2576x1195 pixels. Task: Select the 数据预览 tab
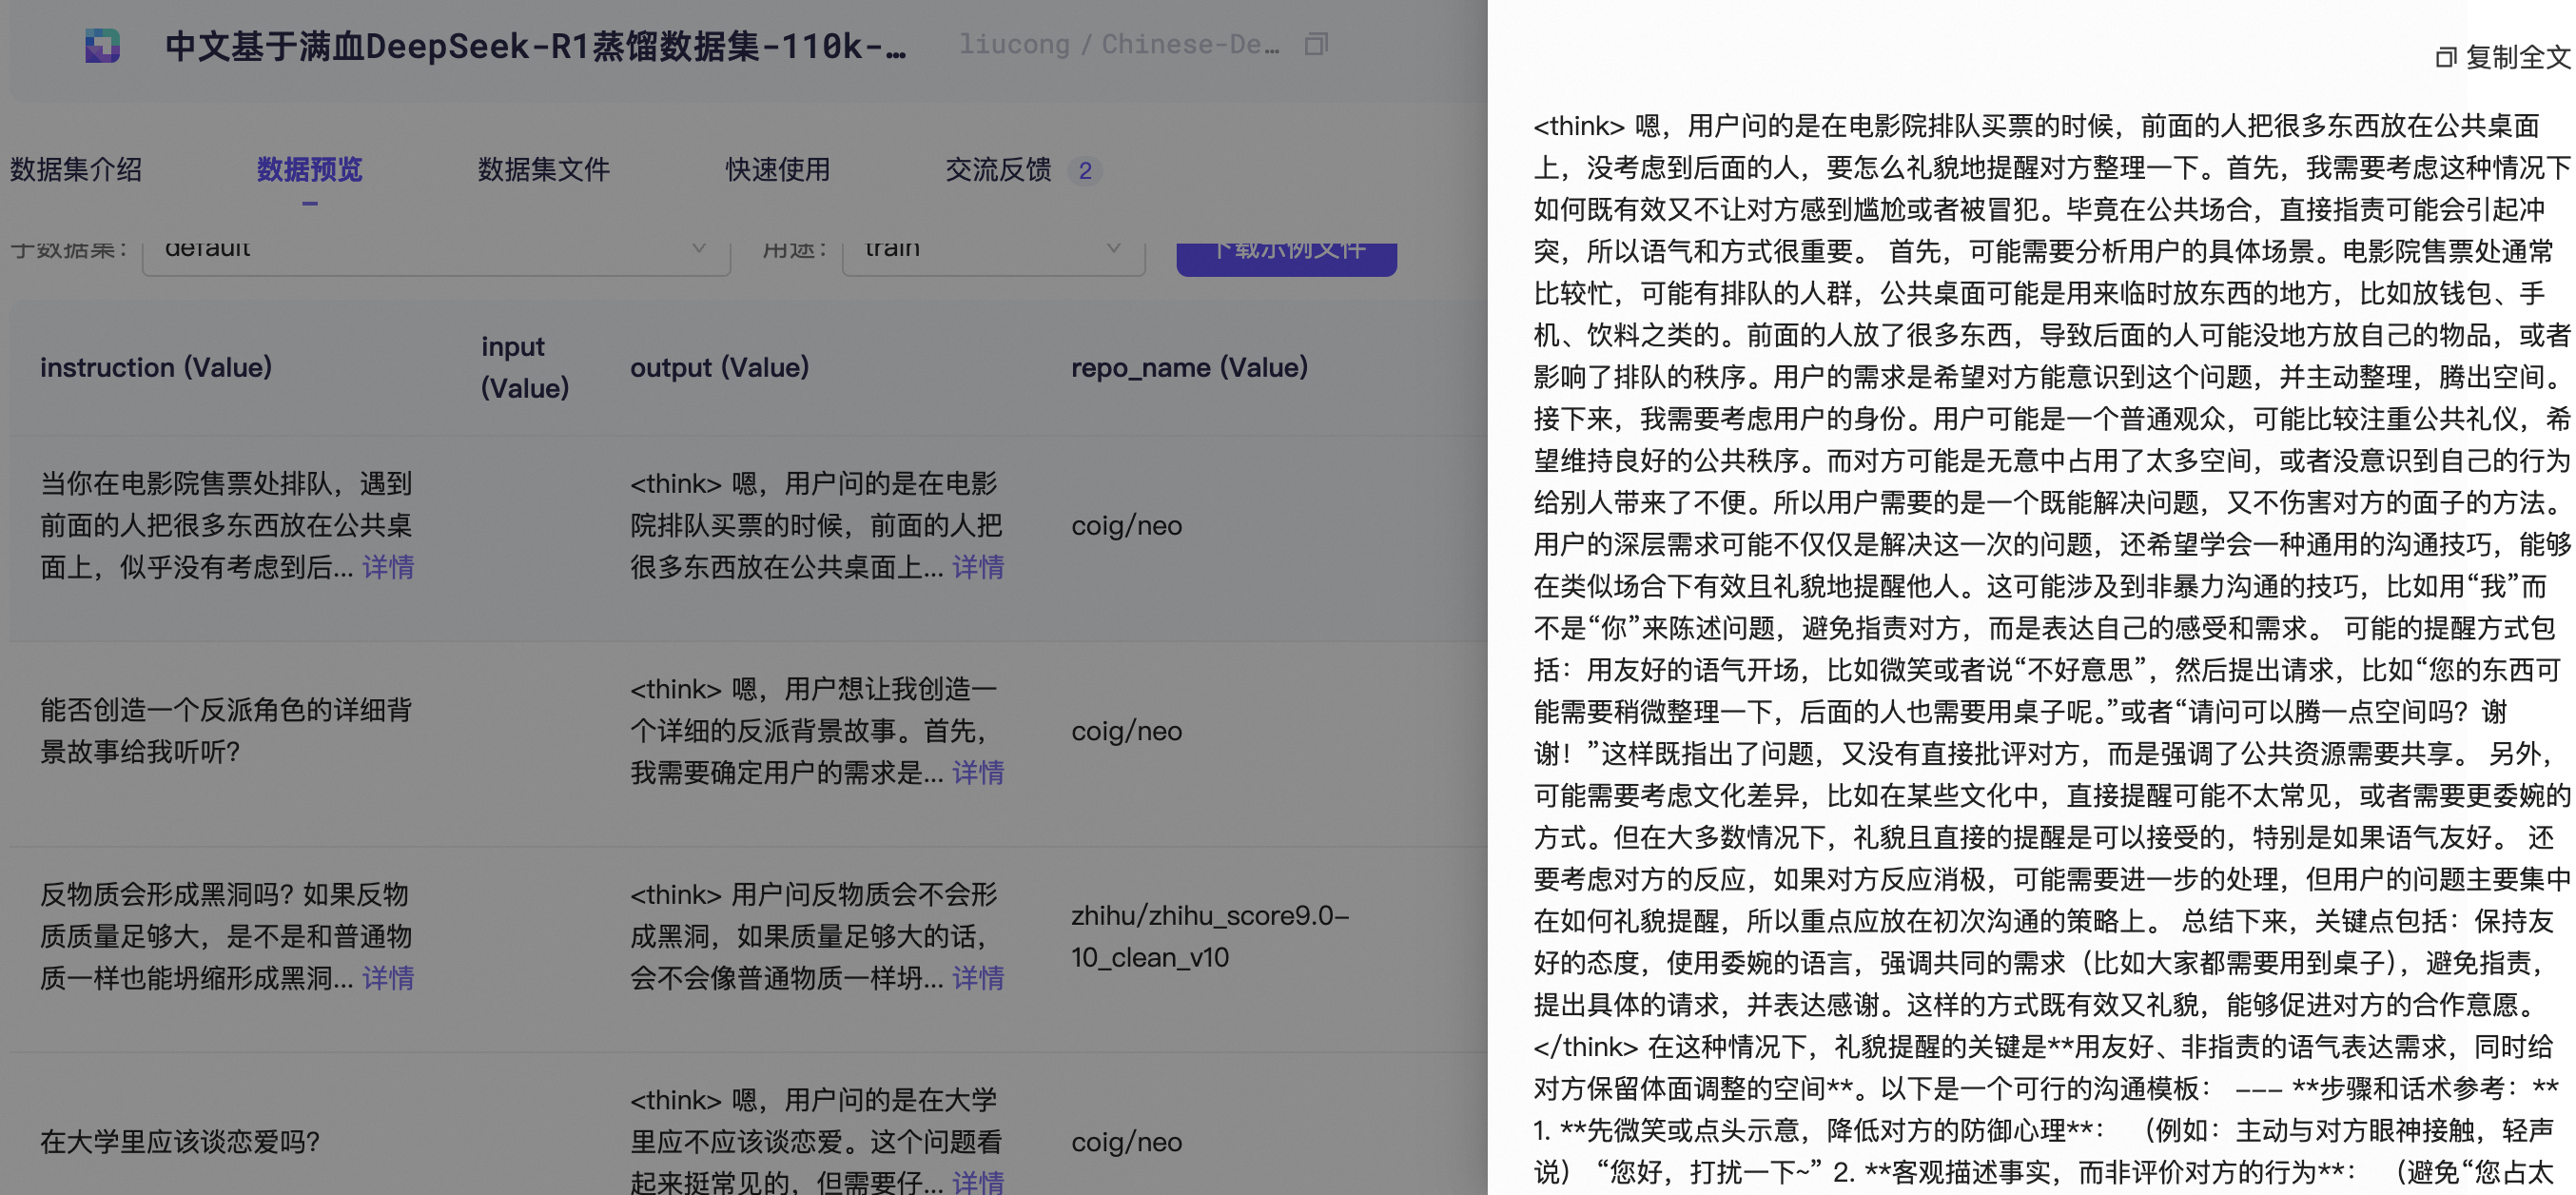click(309, 169)
